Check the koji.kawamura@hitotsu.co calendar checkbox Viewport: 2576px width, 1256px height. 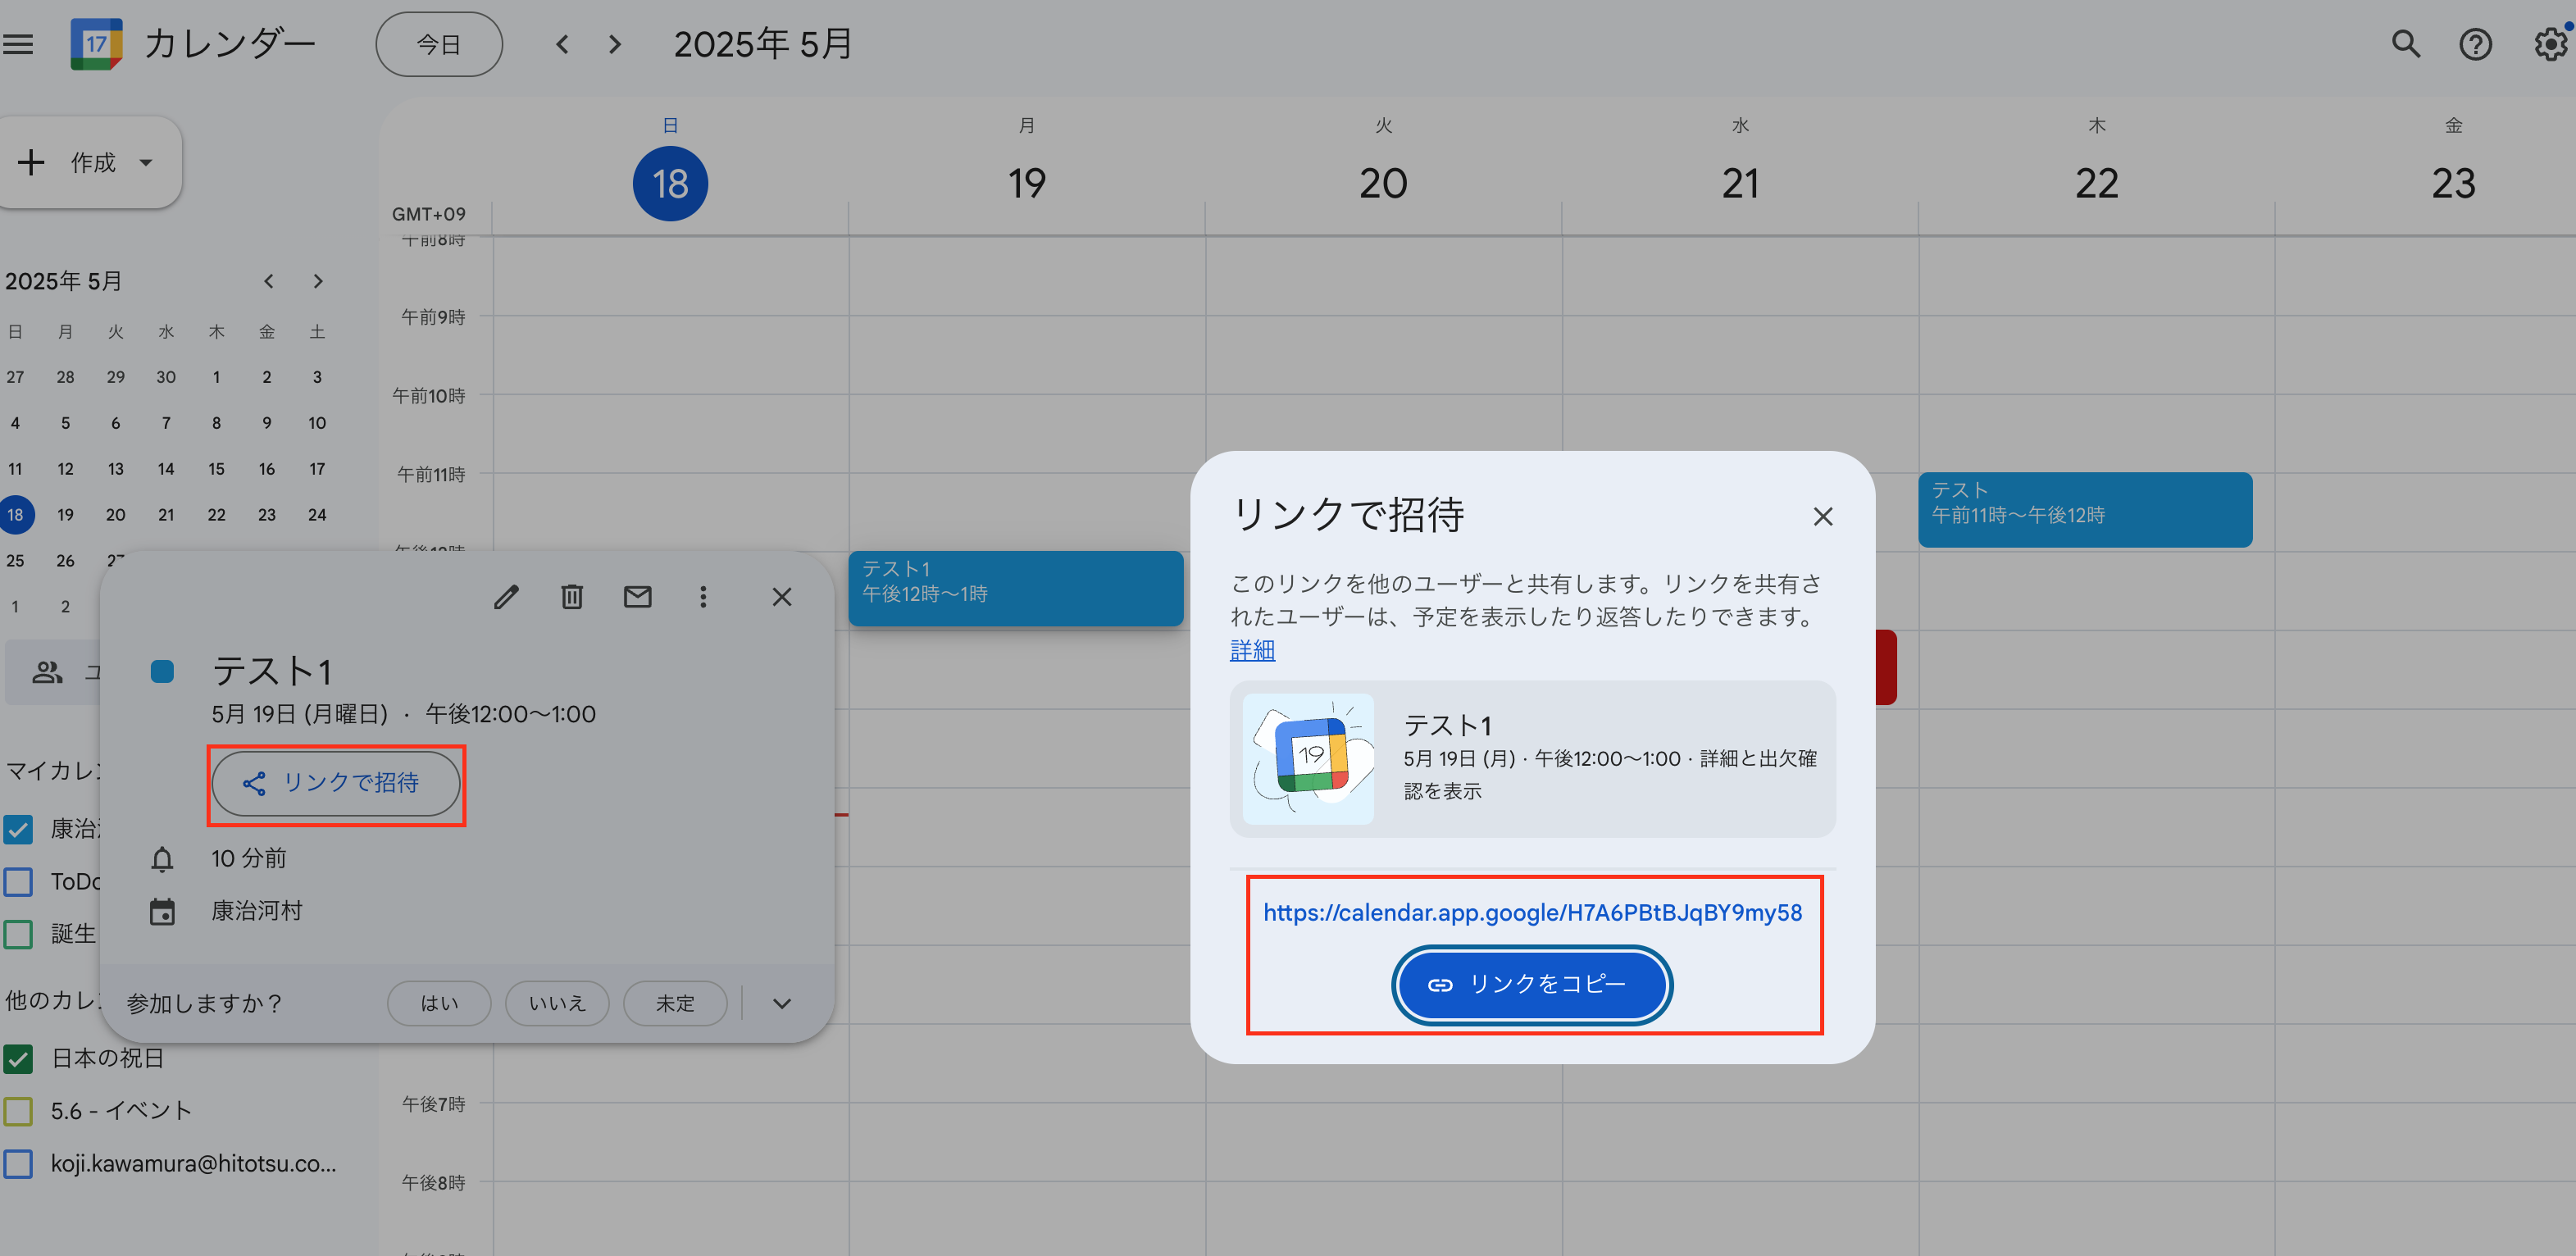pyautogui.click(x=19, y=1163)
